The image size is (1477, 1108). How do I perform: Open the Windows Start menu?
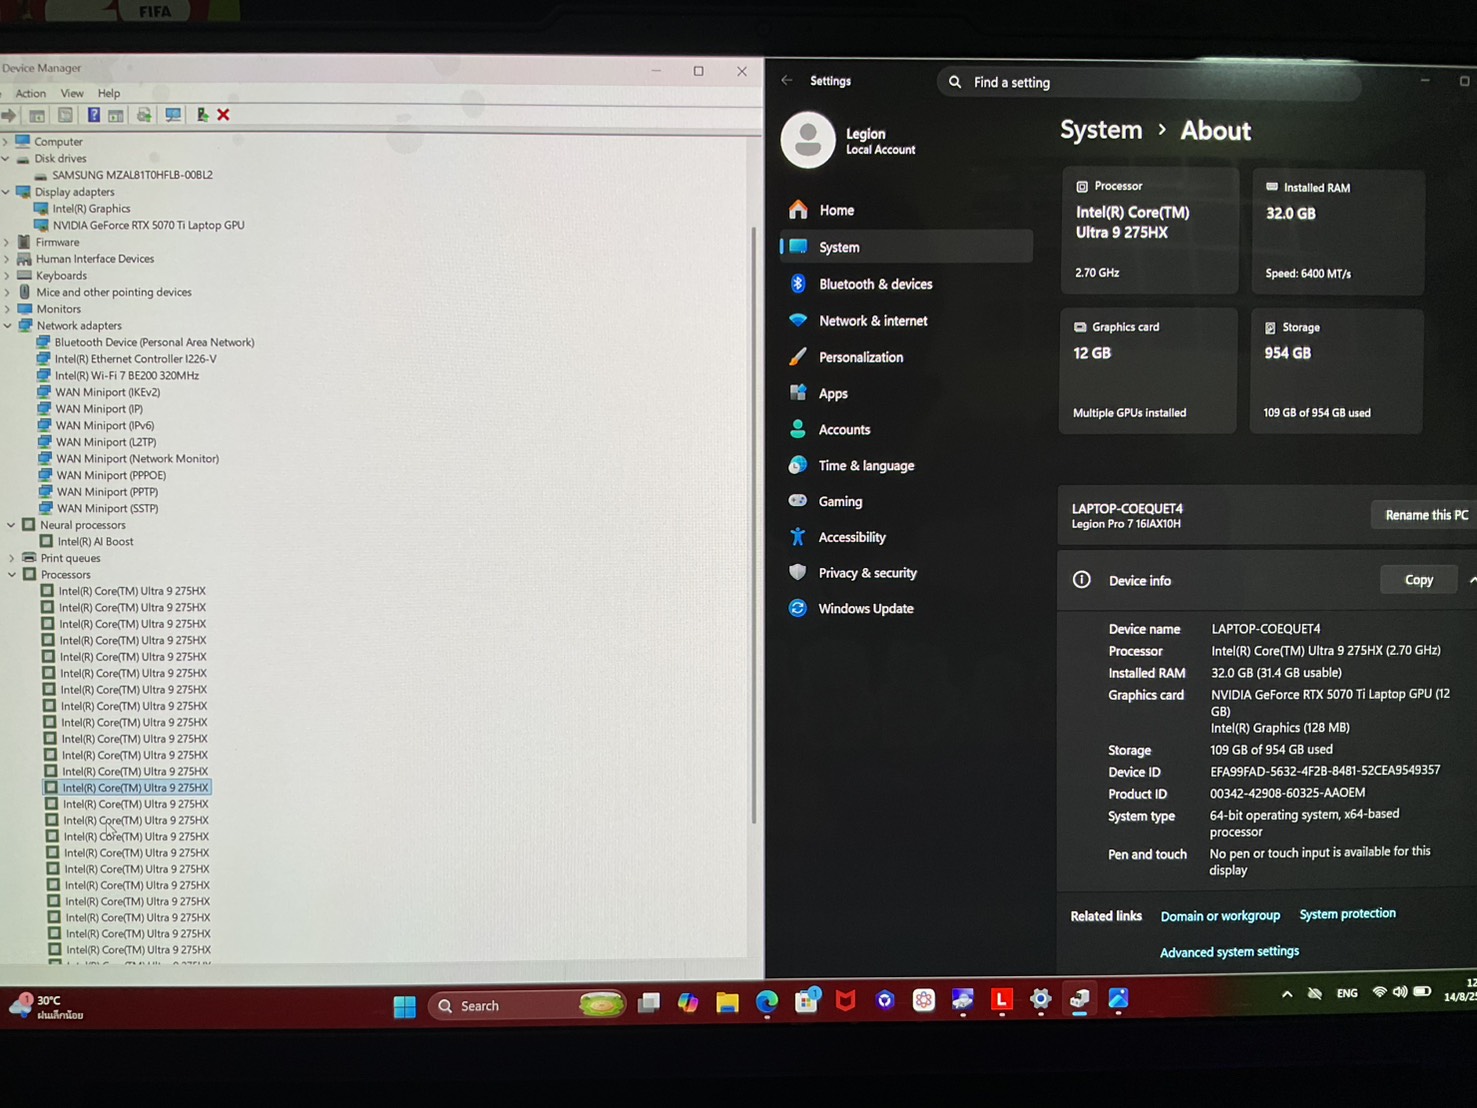(x=404, y=1006)
